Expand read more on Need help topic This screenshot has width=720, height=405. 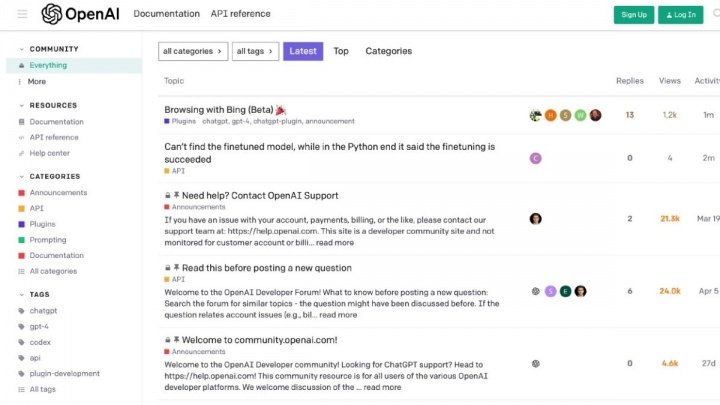(335, 243)
